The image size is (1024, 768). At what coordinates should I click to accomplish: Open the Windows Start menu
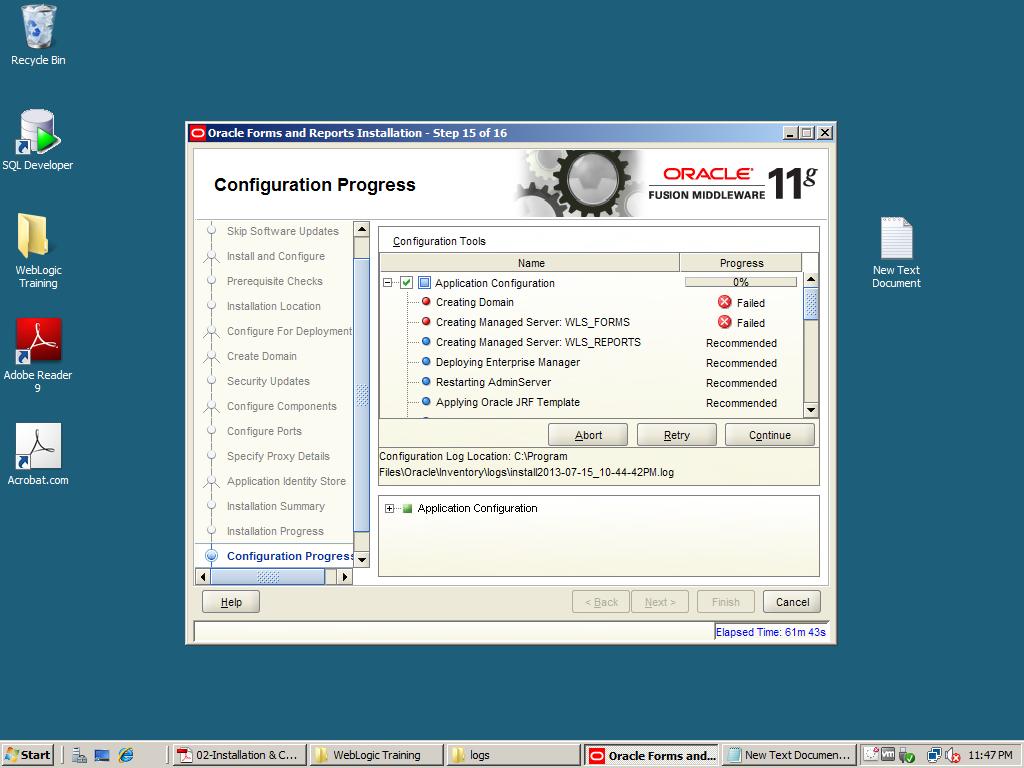click(28, 755)
